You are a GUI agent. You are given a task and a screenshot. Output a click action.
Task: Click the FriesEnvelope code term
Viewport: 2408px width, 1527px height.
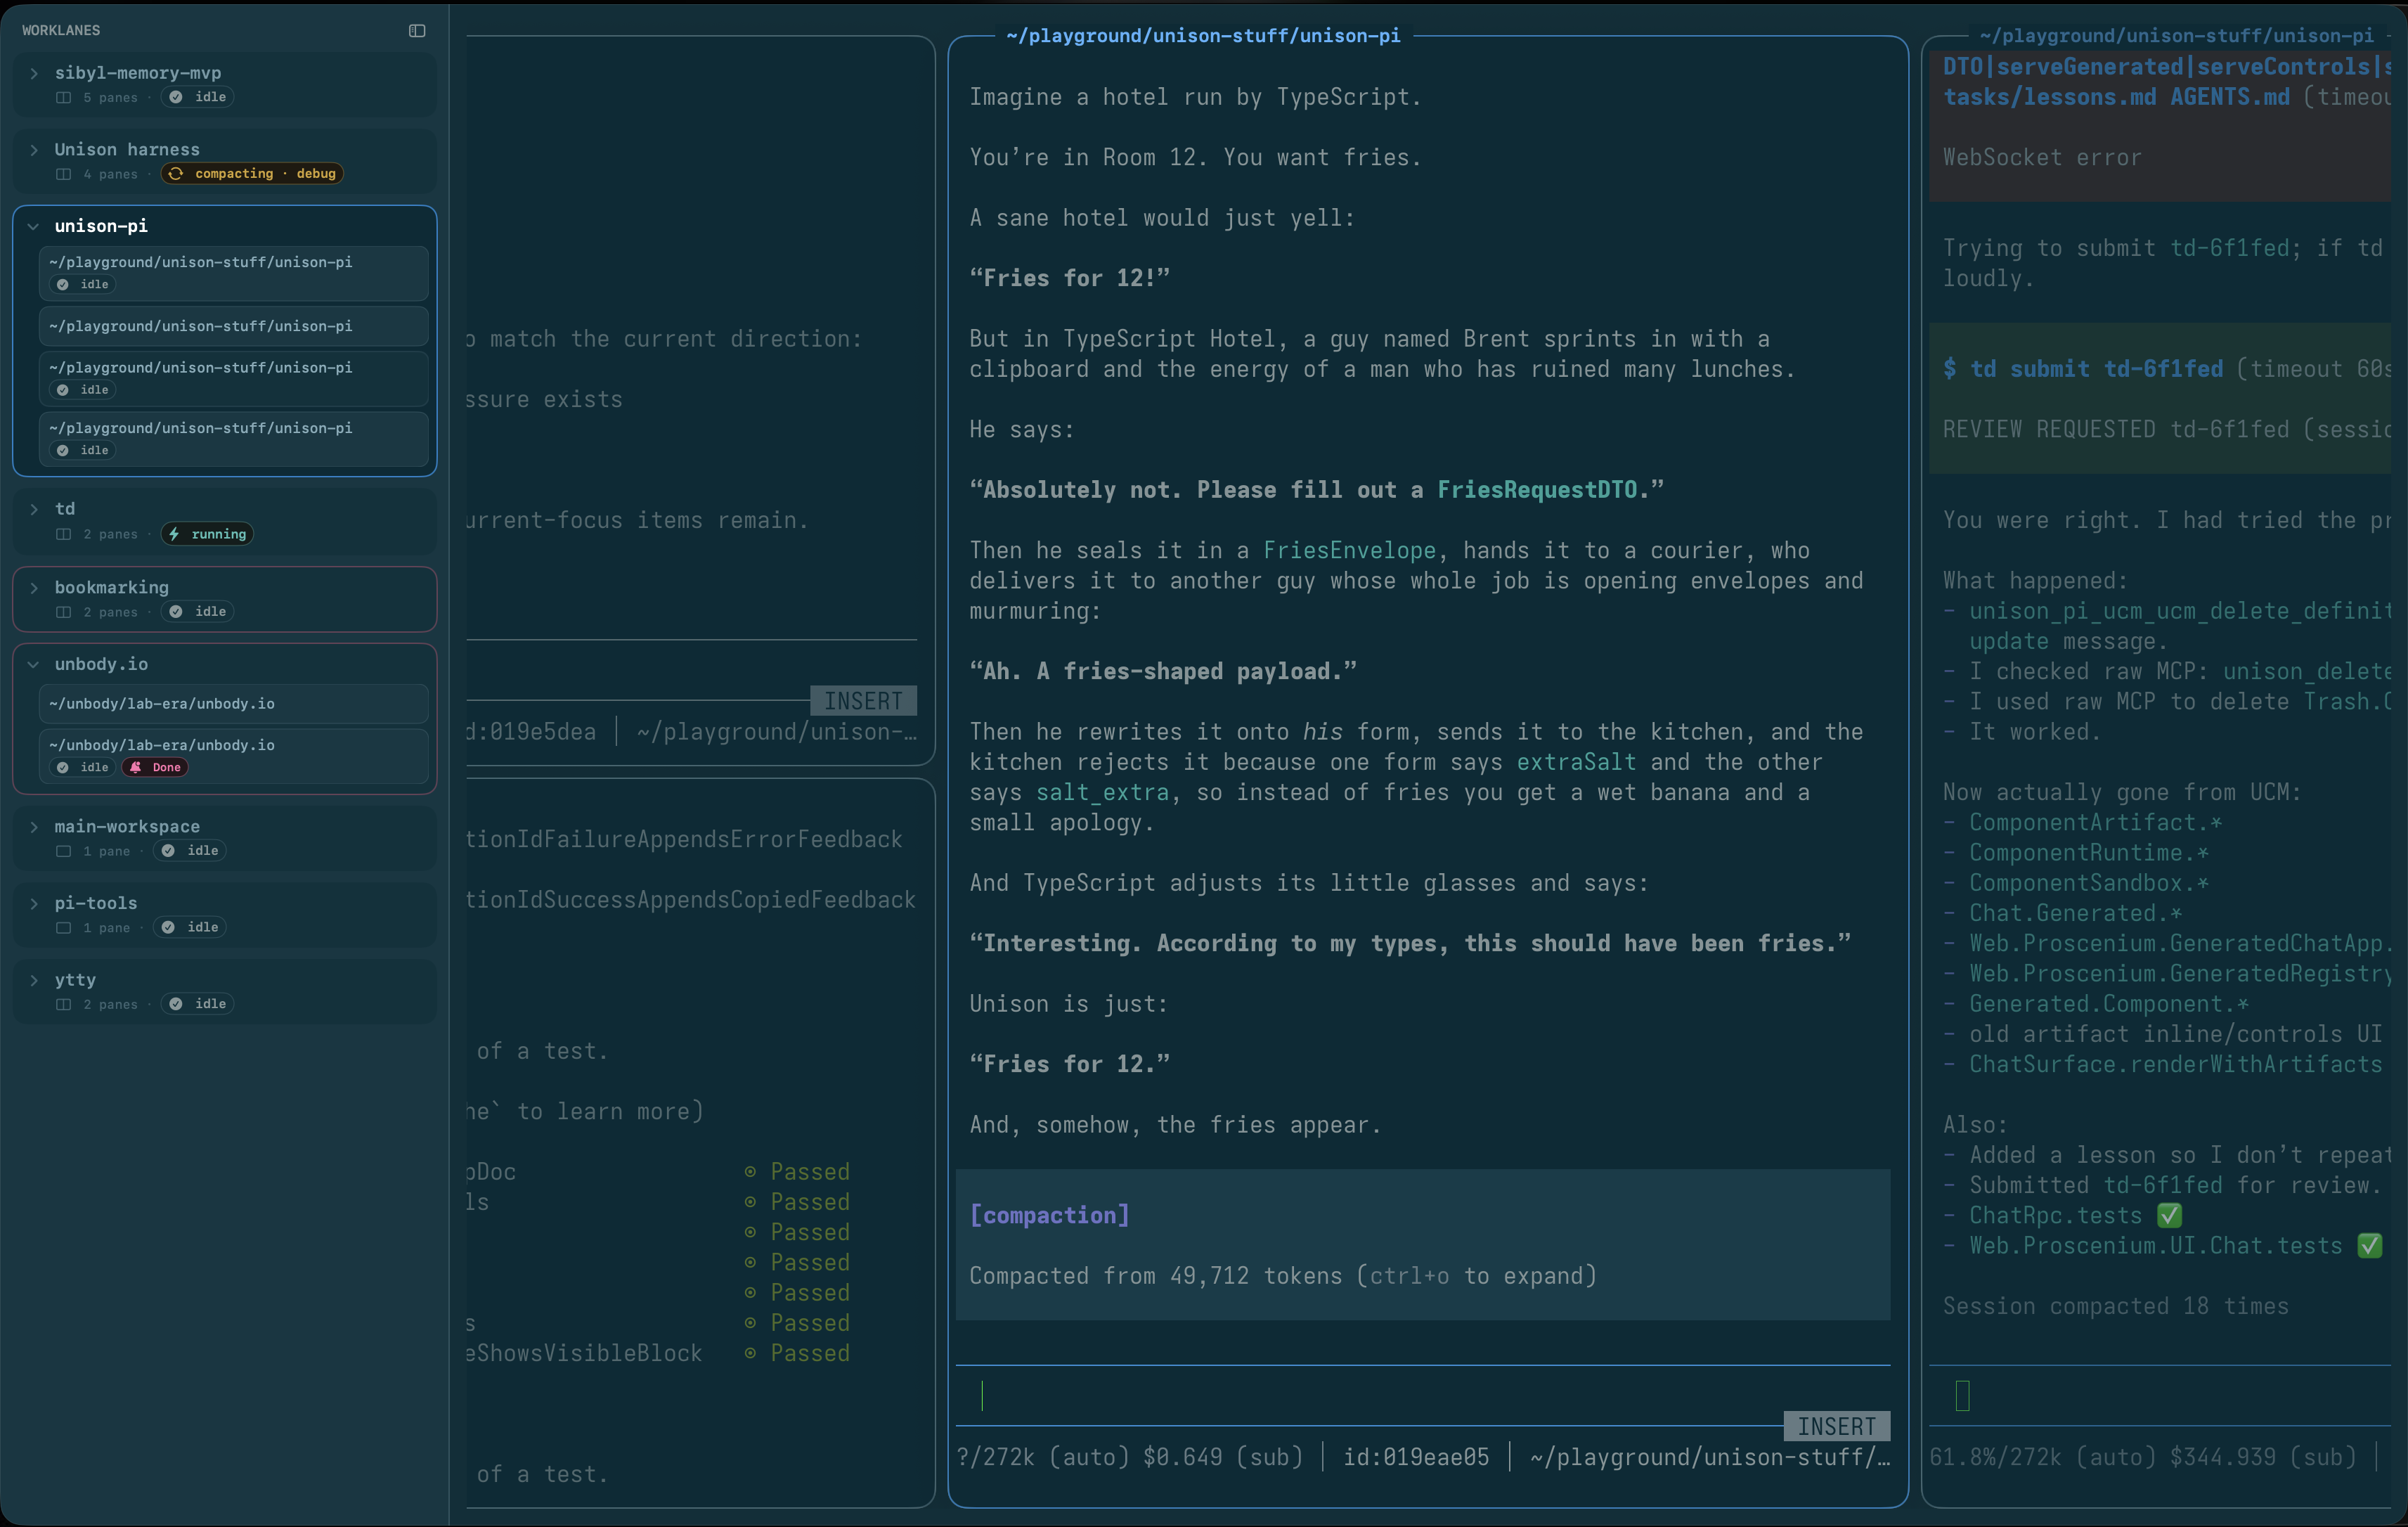coord(1349,551)
